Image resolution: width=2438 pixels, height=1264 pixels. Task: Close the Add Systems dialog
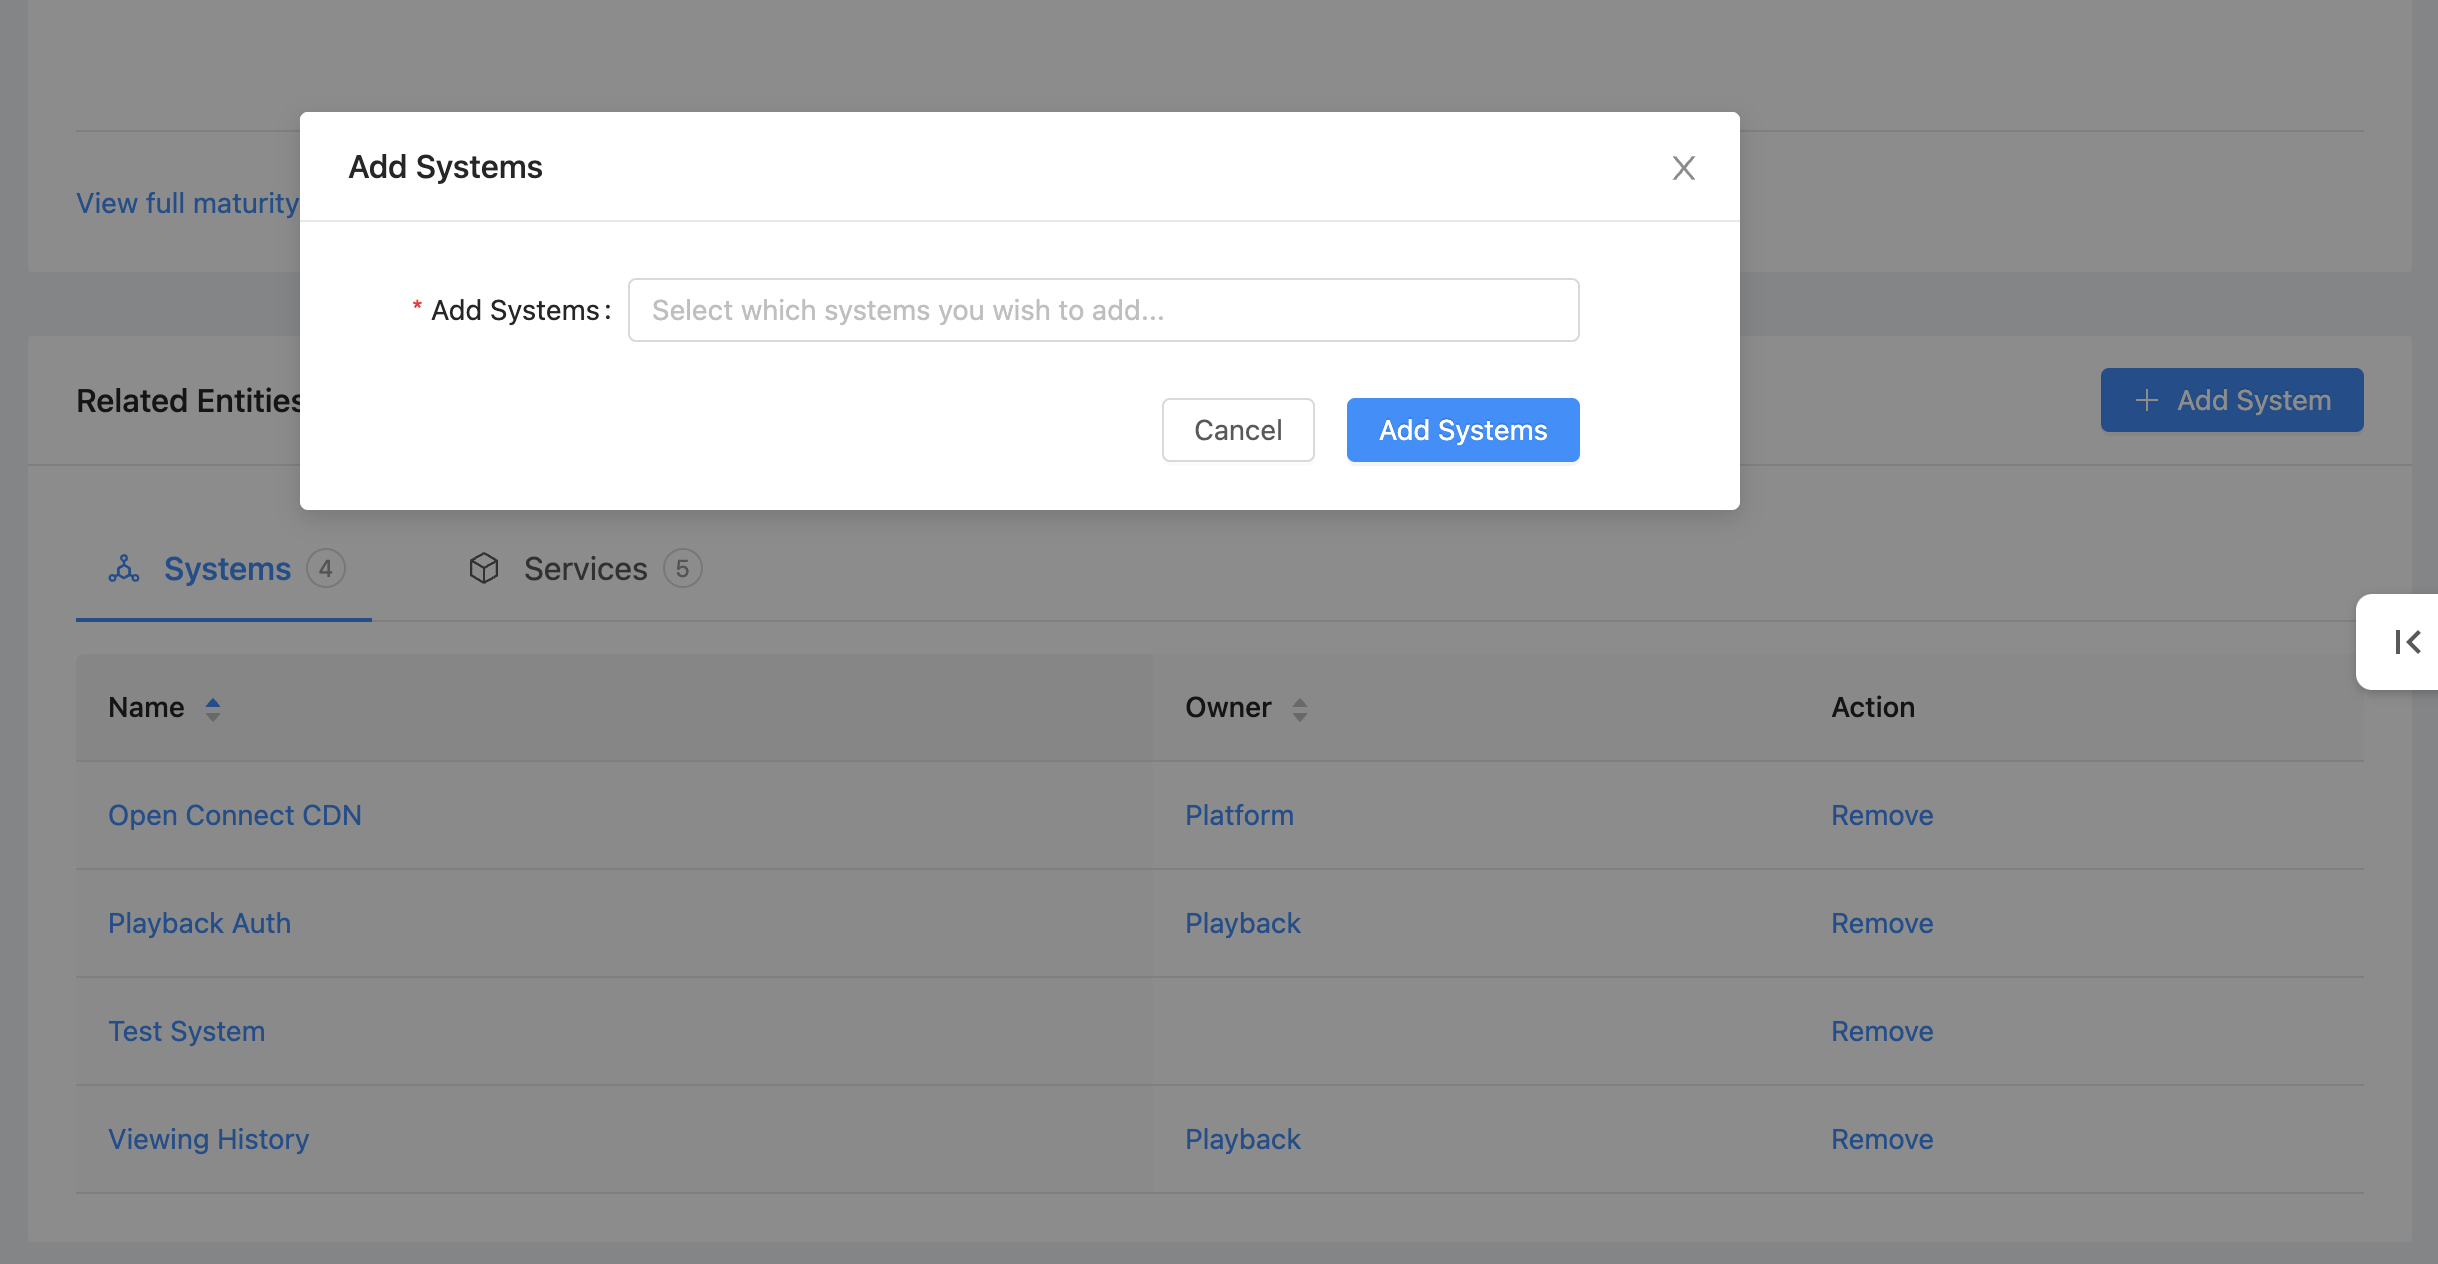1684,168
